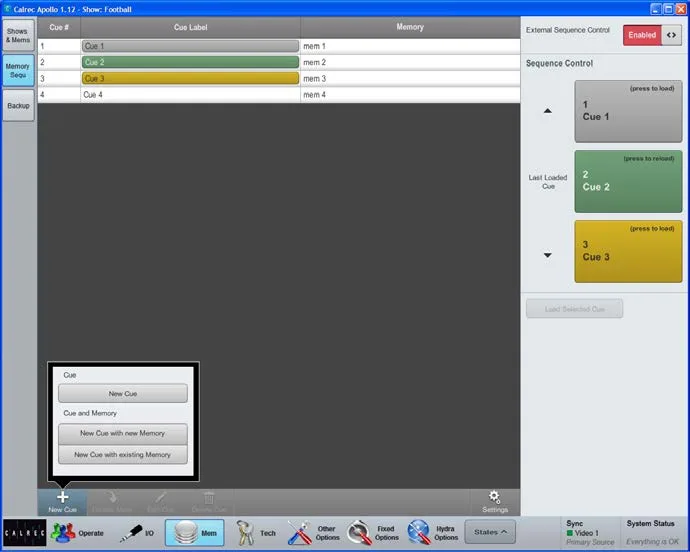Reload the green Cue 2 button

tap(628, 181)
